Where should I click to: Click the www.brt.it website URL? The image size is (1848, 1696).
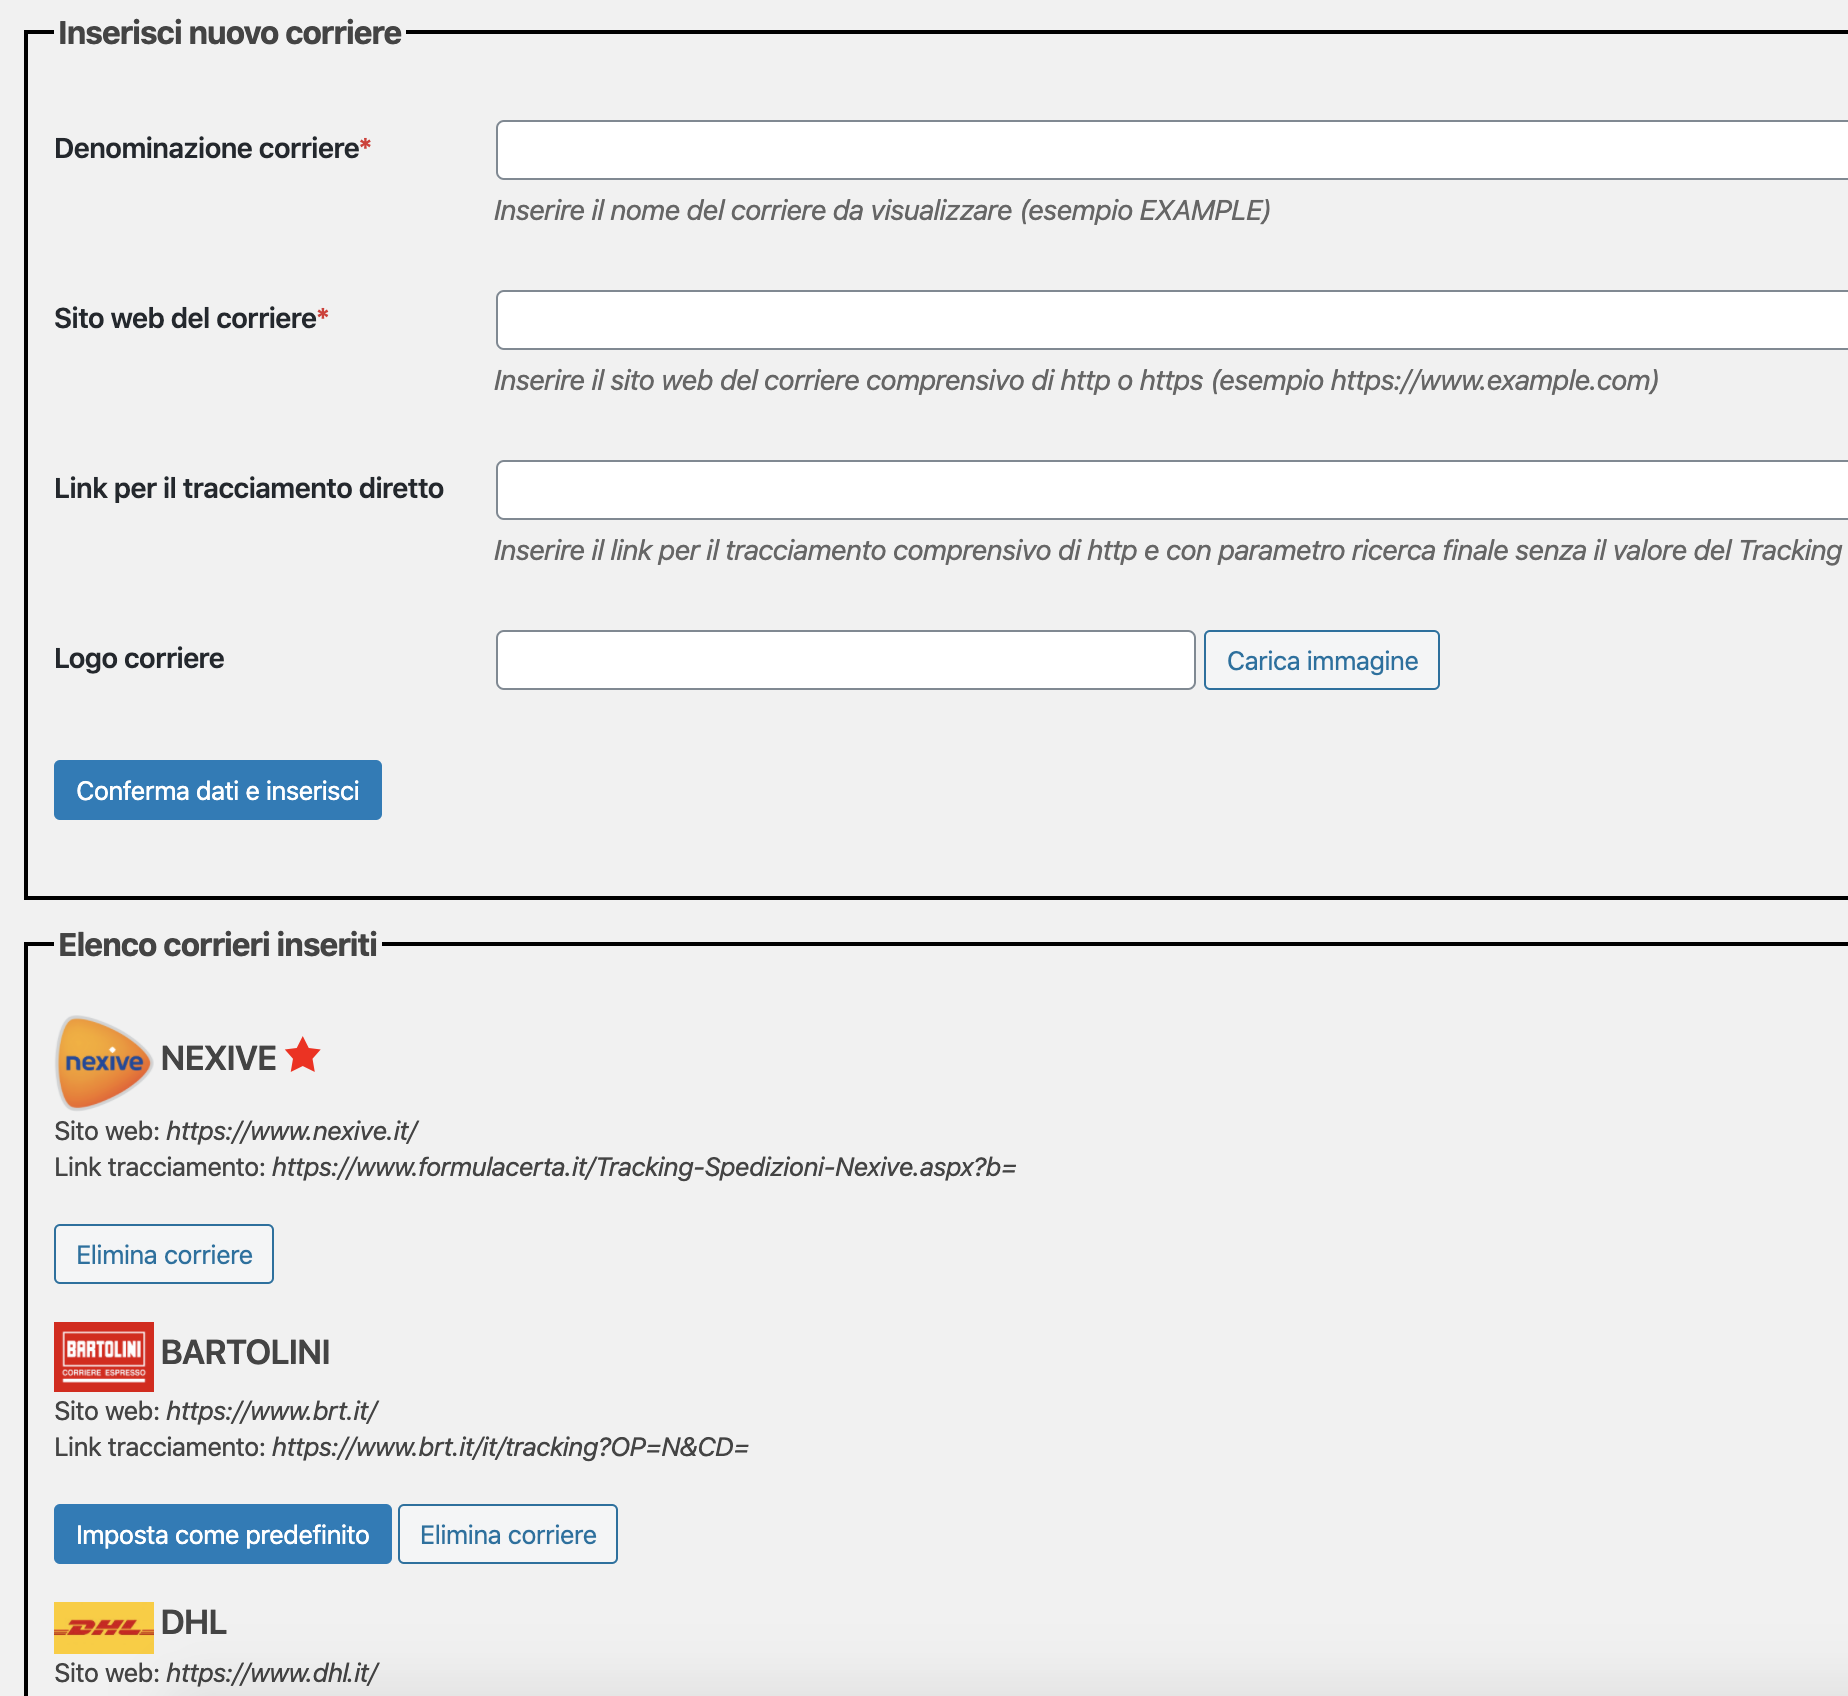(x=272, y=1411)
